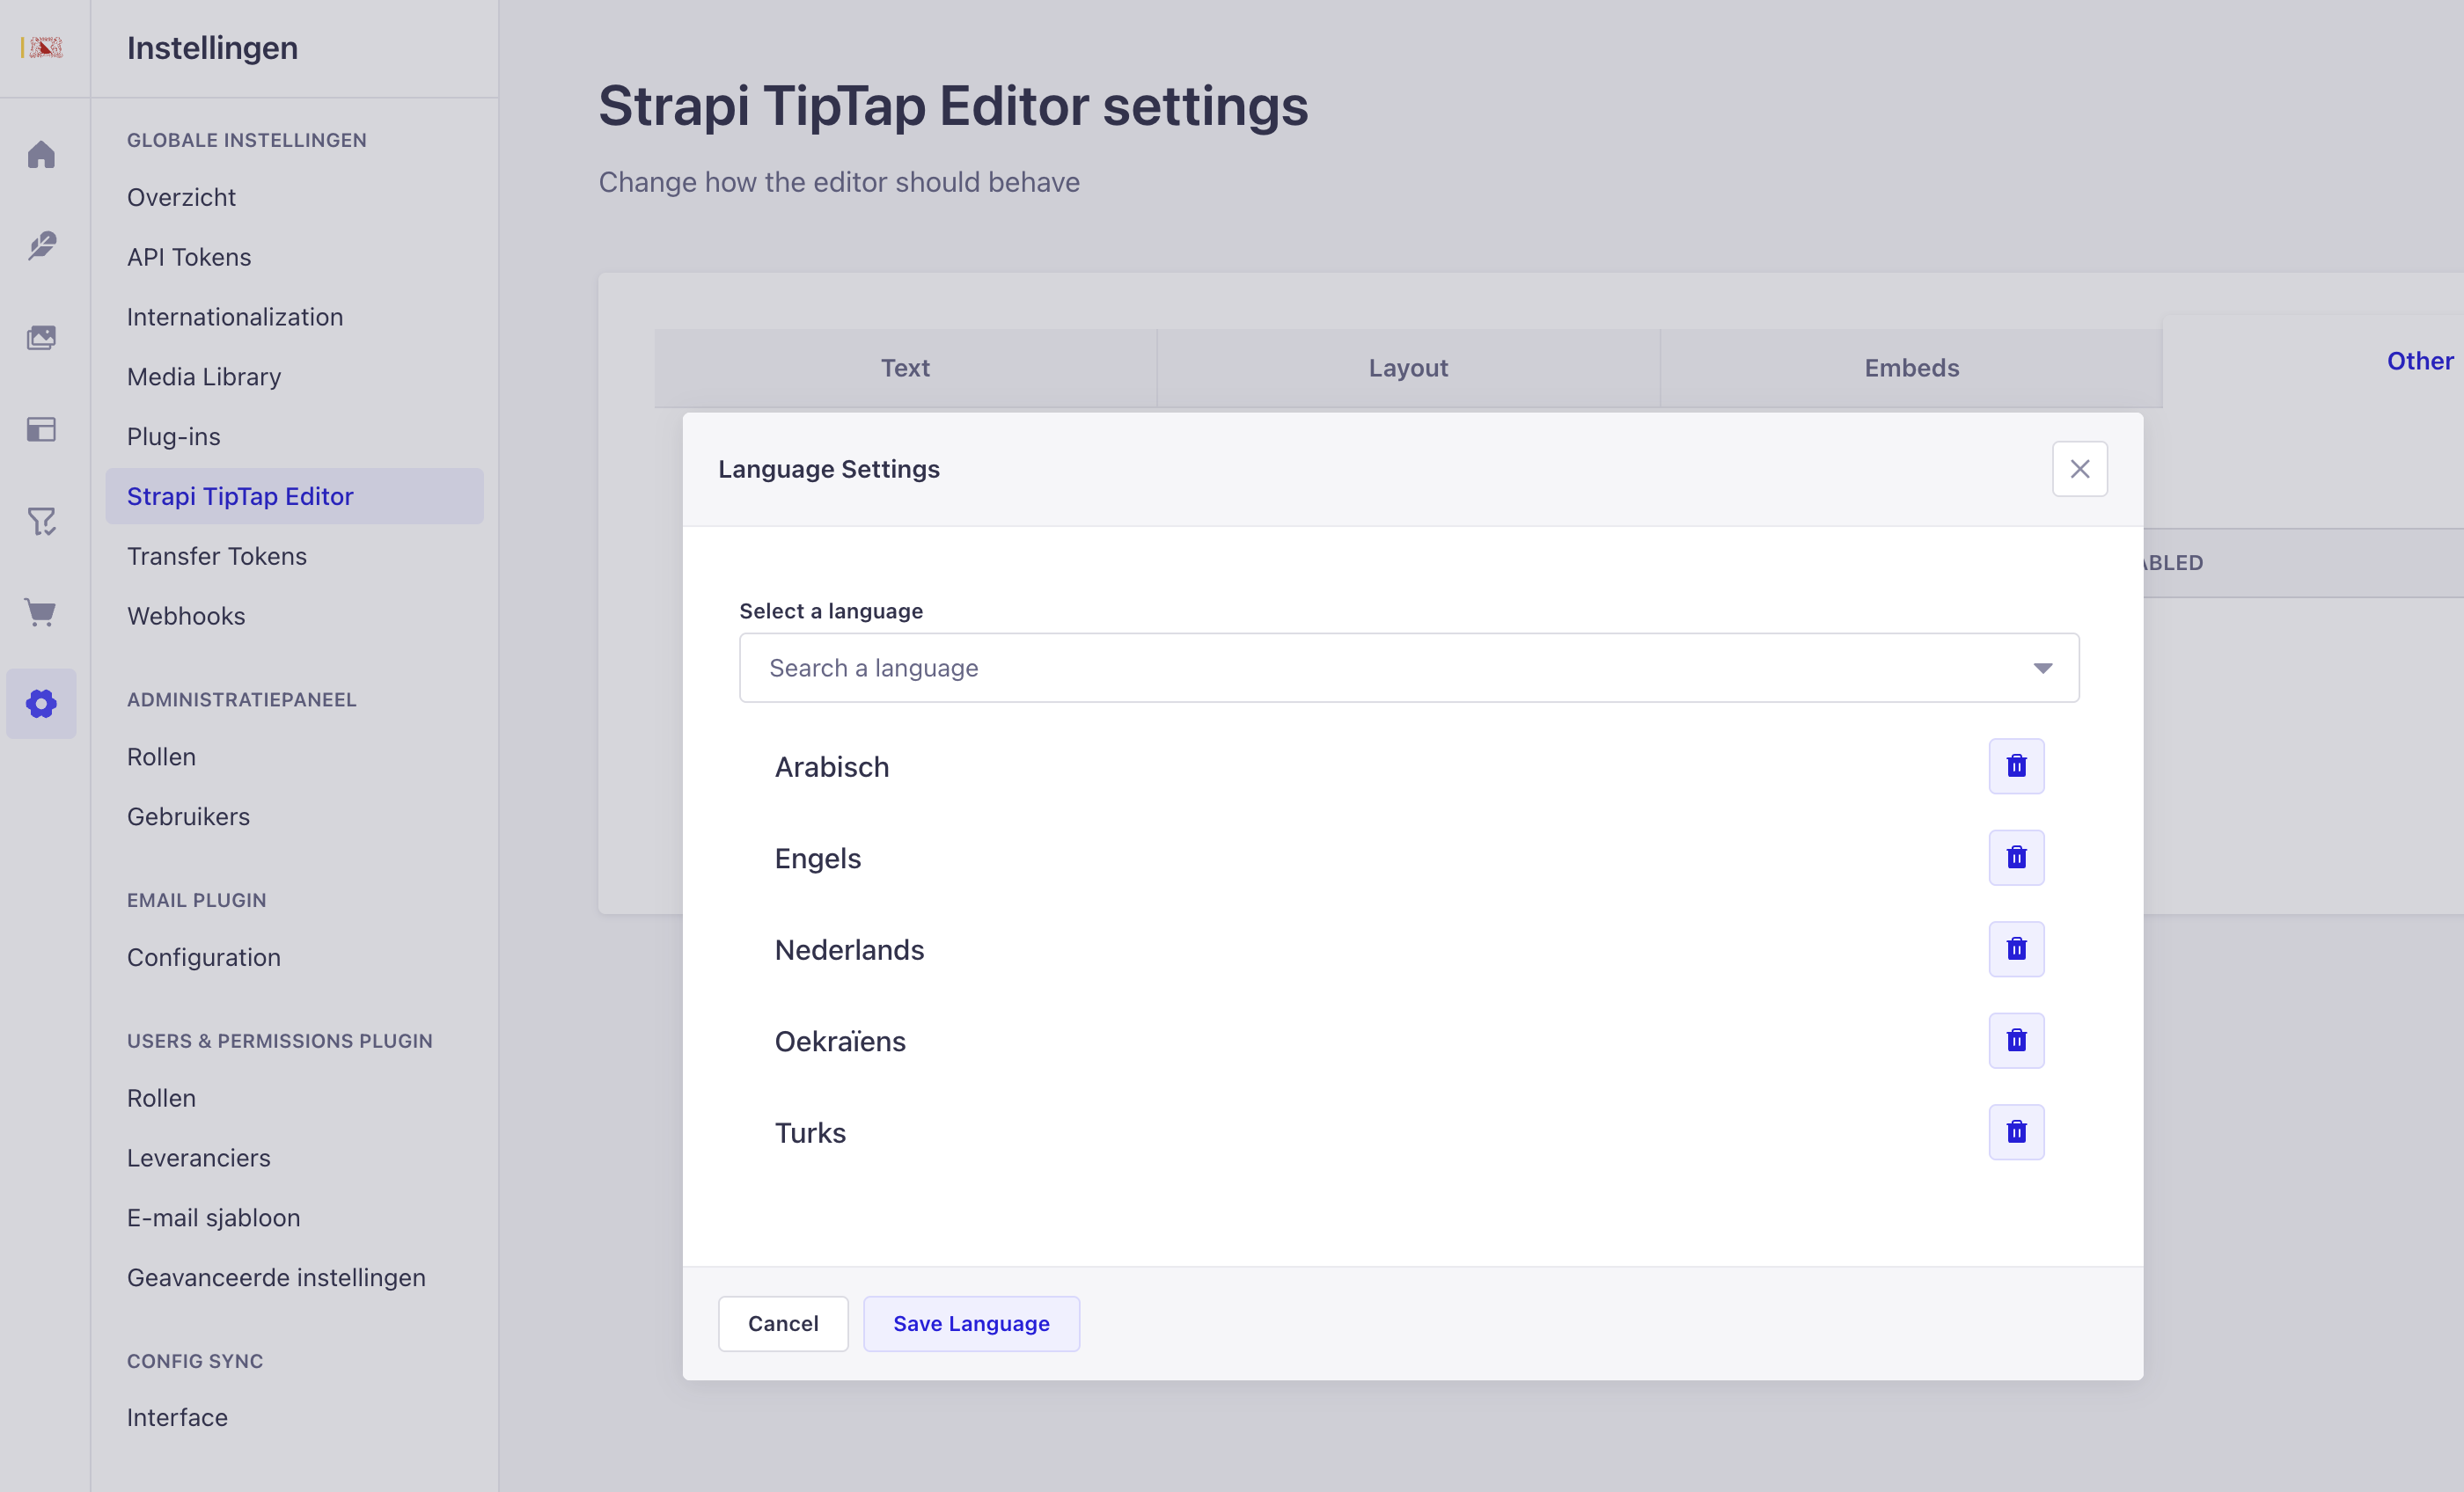2464x1492 pixels.
Task: Click the Save Language button
Action: tap(971, 1324)
